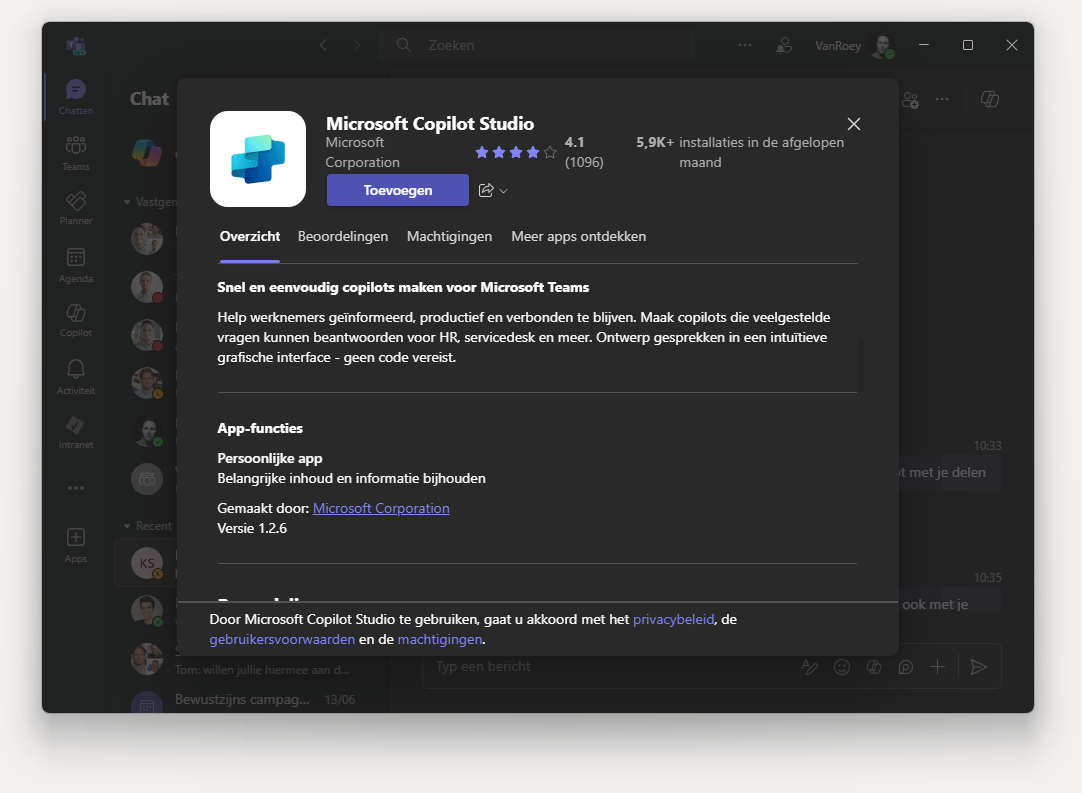Collapse the Vastgemaakt chat section
This screenshot has height=793, width=1082.
tap(150, 202)
